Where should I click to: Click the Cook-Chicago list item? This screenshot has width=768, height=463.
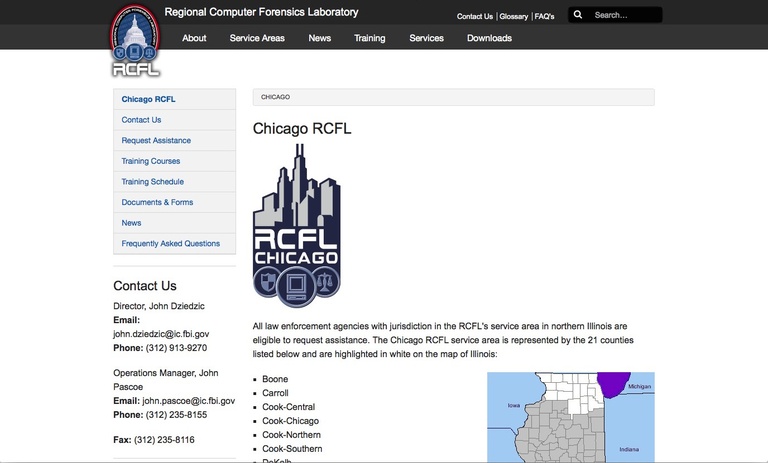point(290,420)
